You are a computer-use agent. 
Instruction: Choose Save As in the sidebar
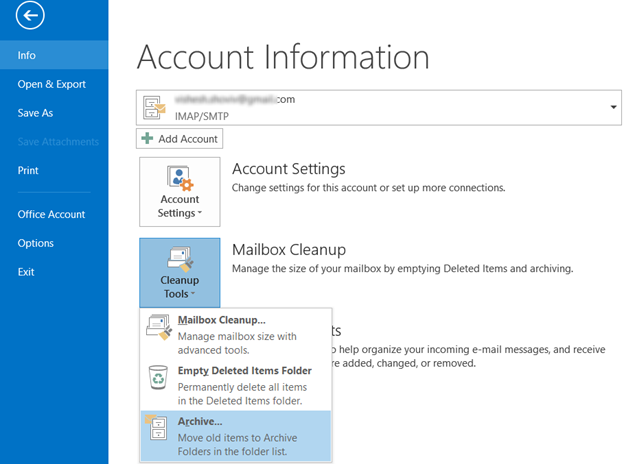tap(35, 113)
